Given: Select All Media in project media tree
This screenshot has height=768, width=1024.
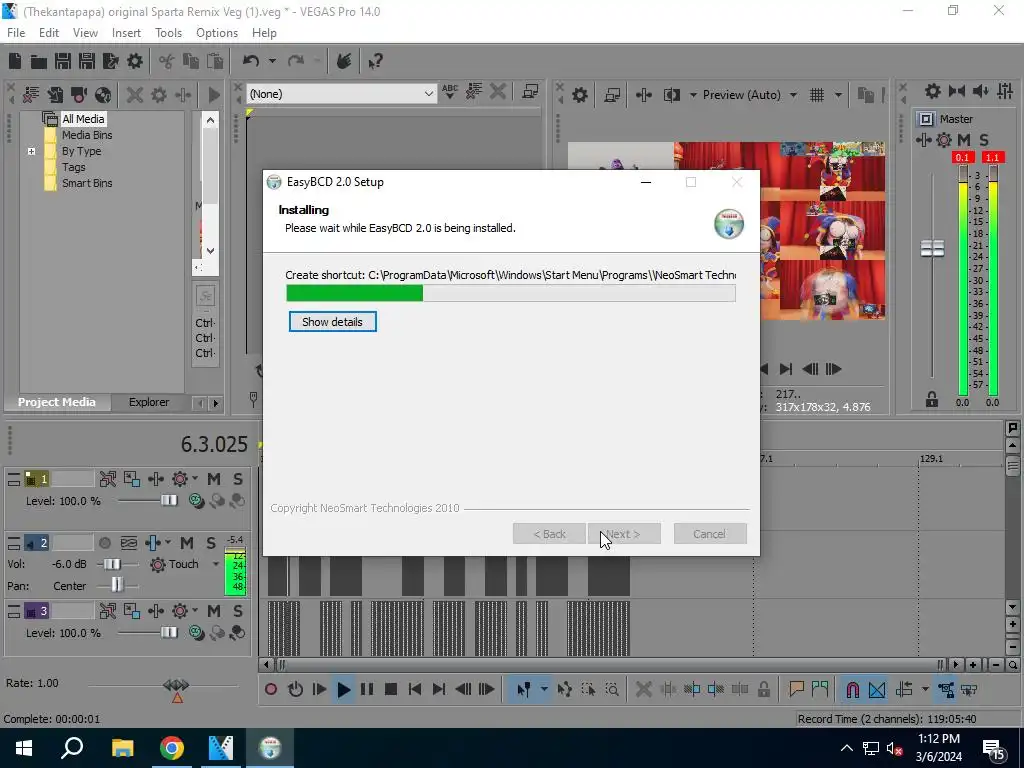Looking at the screenshot, I should (x=83, y=119).
